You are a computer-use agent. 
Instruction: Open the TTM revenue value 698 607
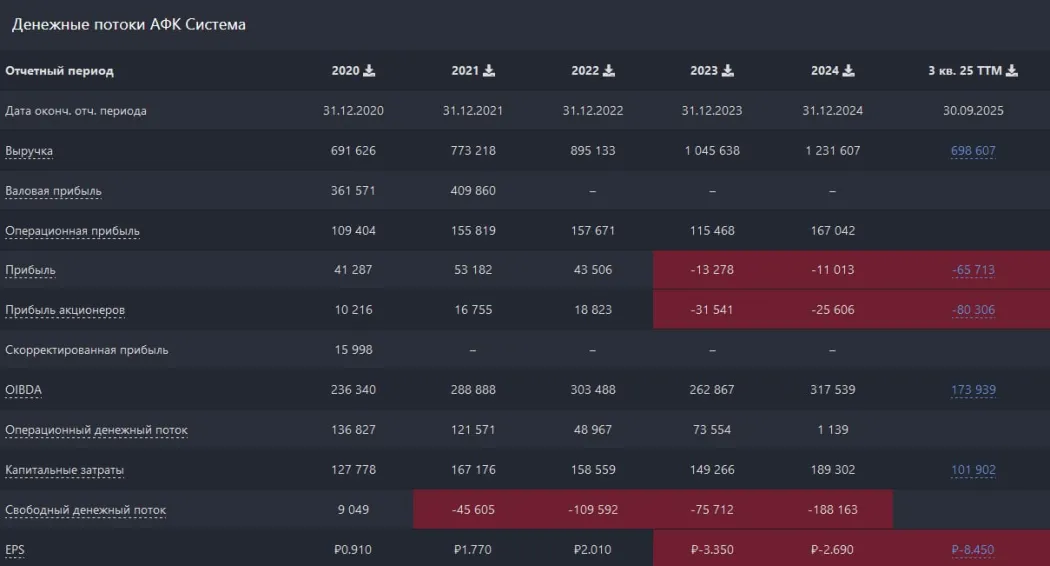pyautogui.click(x=973, y=151)
